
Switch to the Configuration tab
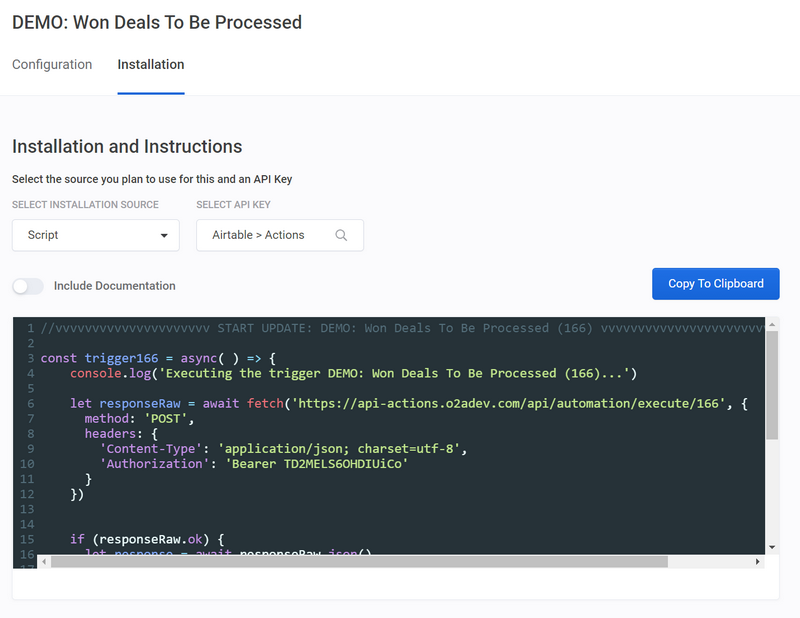(52, 65)
